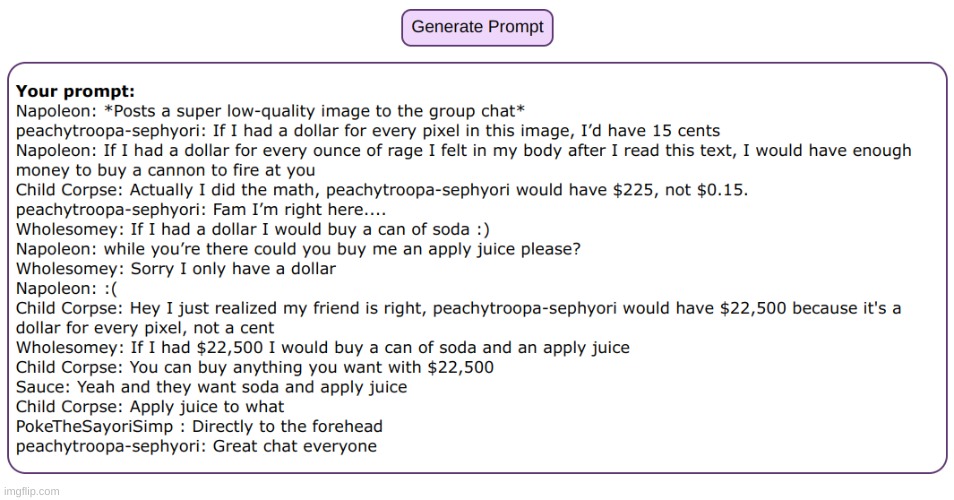
Task: Select the "Fam I'm right here...." line
Action: click(x=201, y=209)
